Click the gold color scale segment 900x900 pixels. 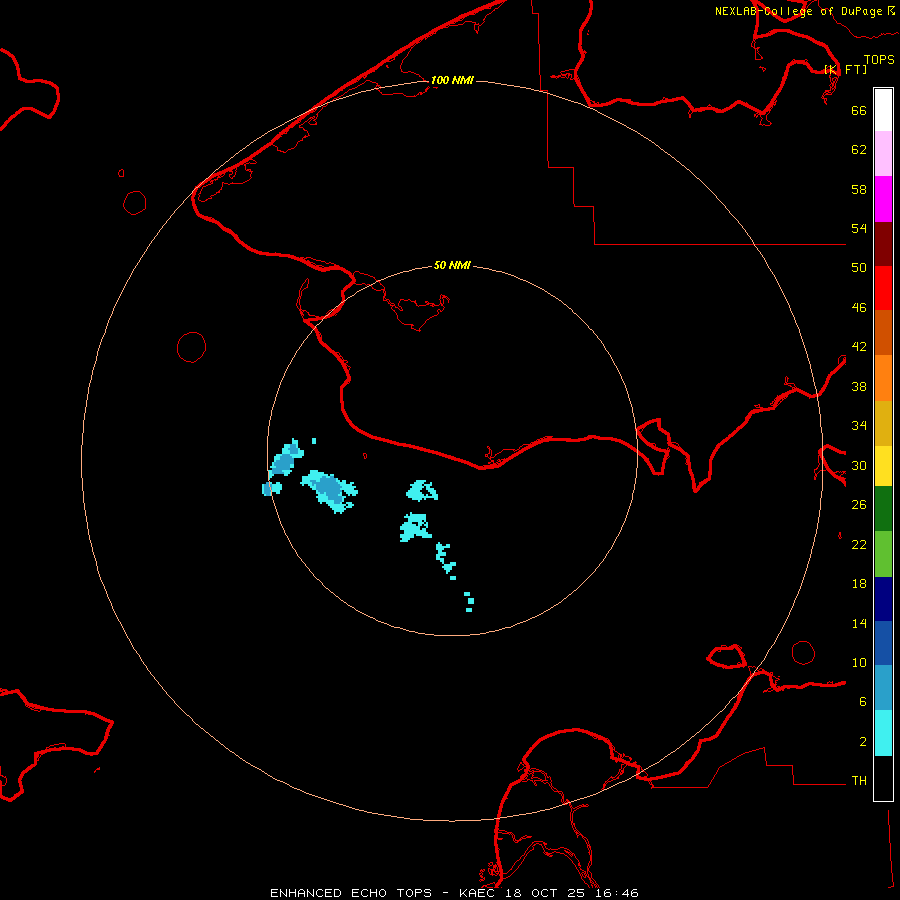(883, 423)
